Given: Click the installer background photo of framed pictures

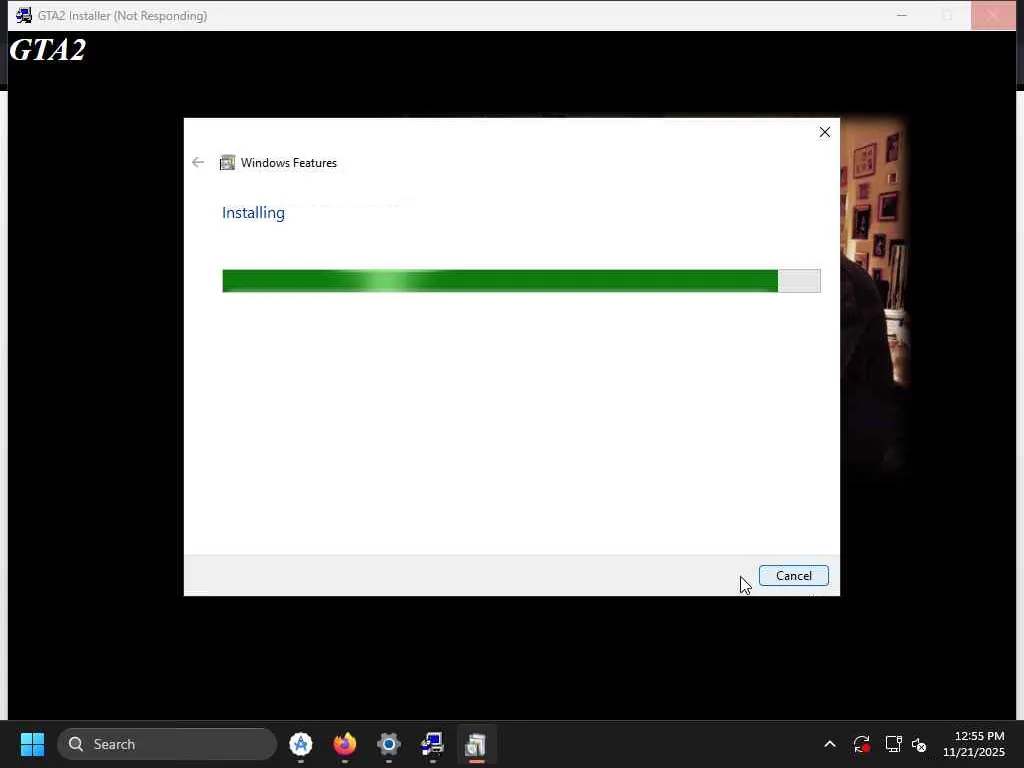Looking at the screenshot, I should click(x=873, y=294).
